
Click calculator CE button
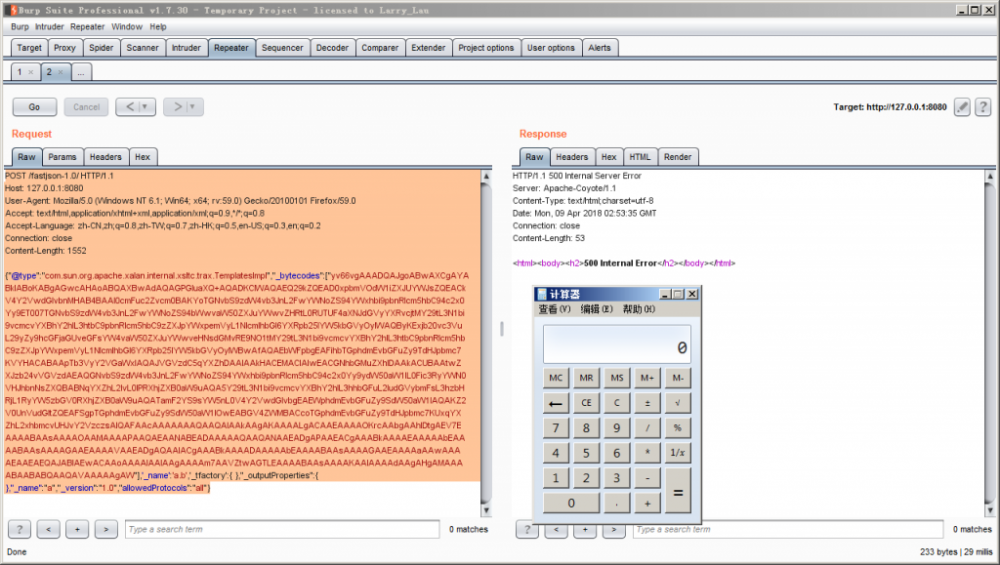click(586, 403)
